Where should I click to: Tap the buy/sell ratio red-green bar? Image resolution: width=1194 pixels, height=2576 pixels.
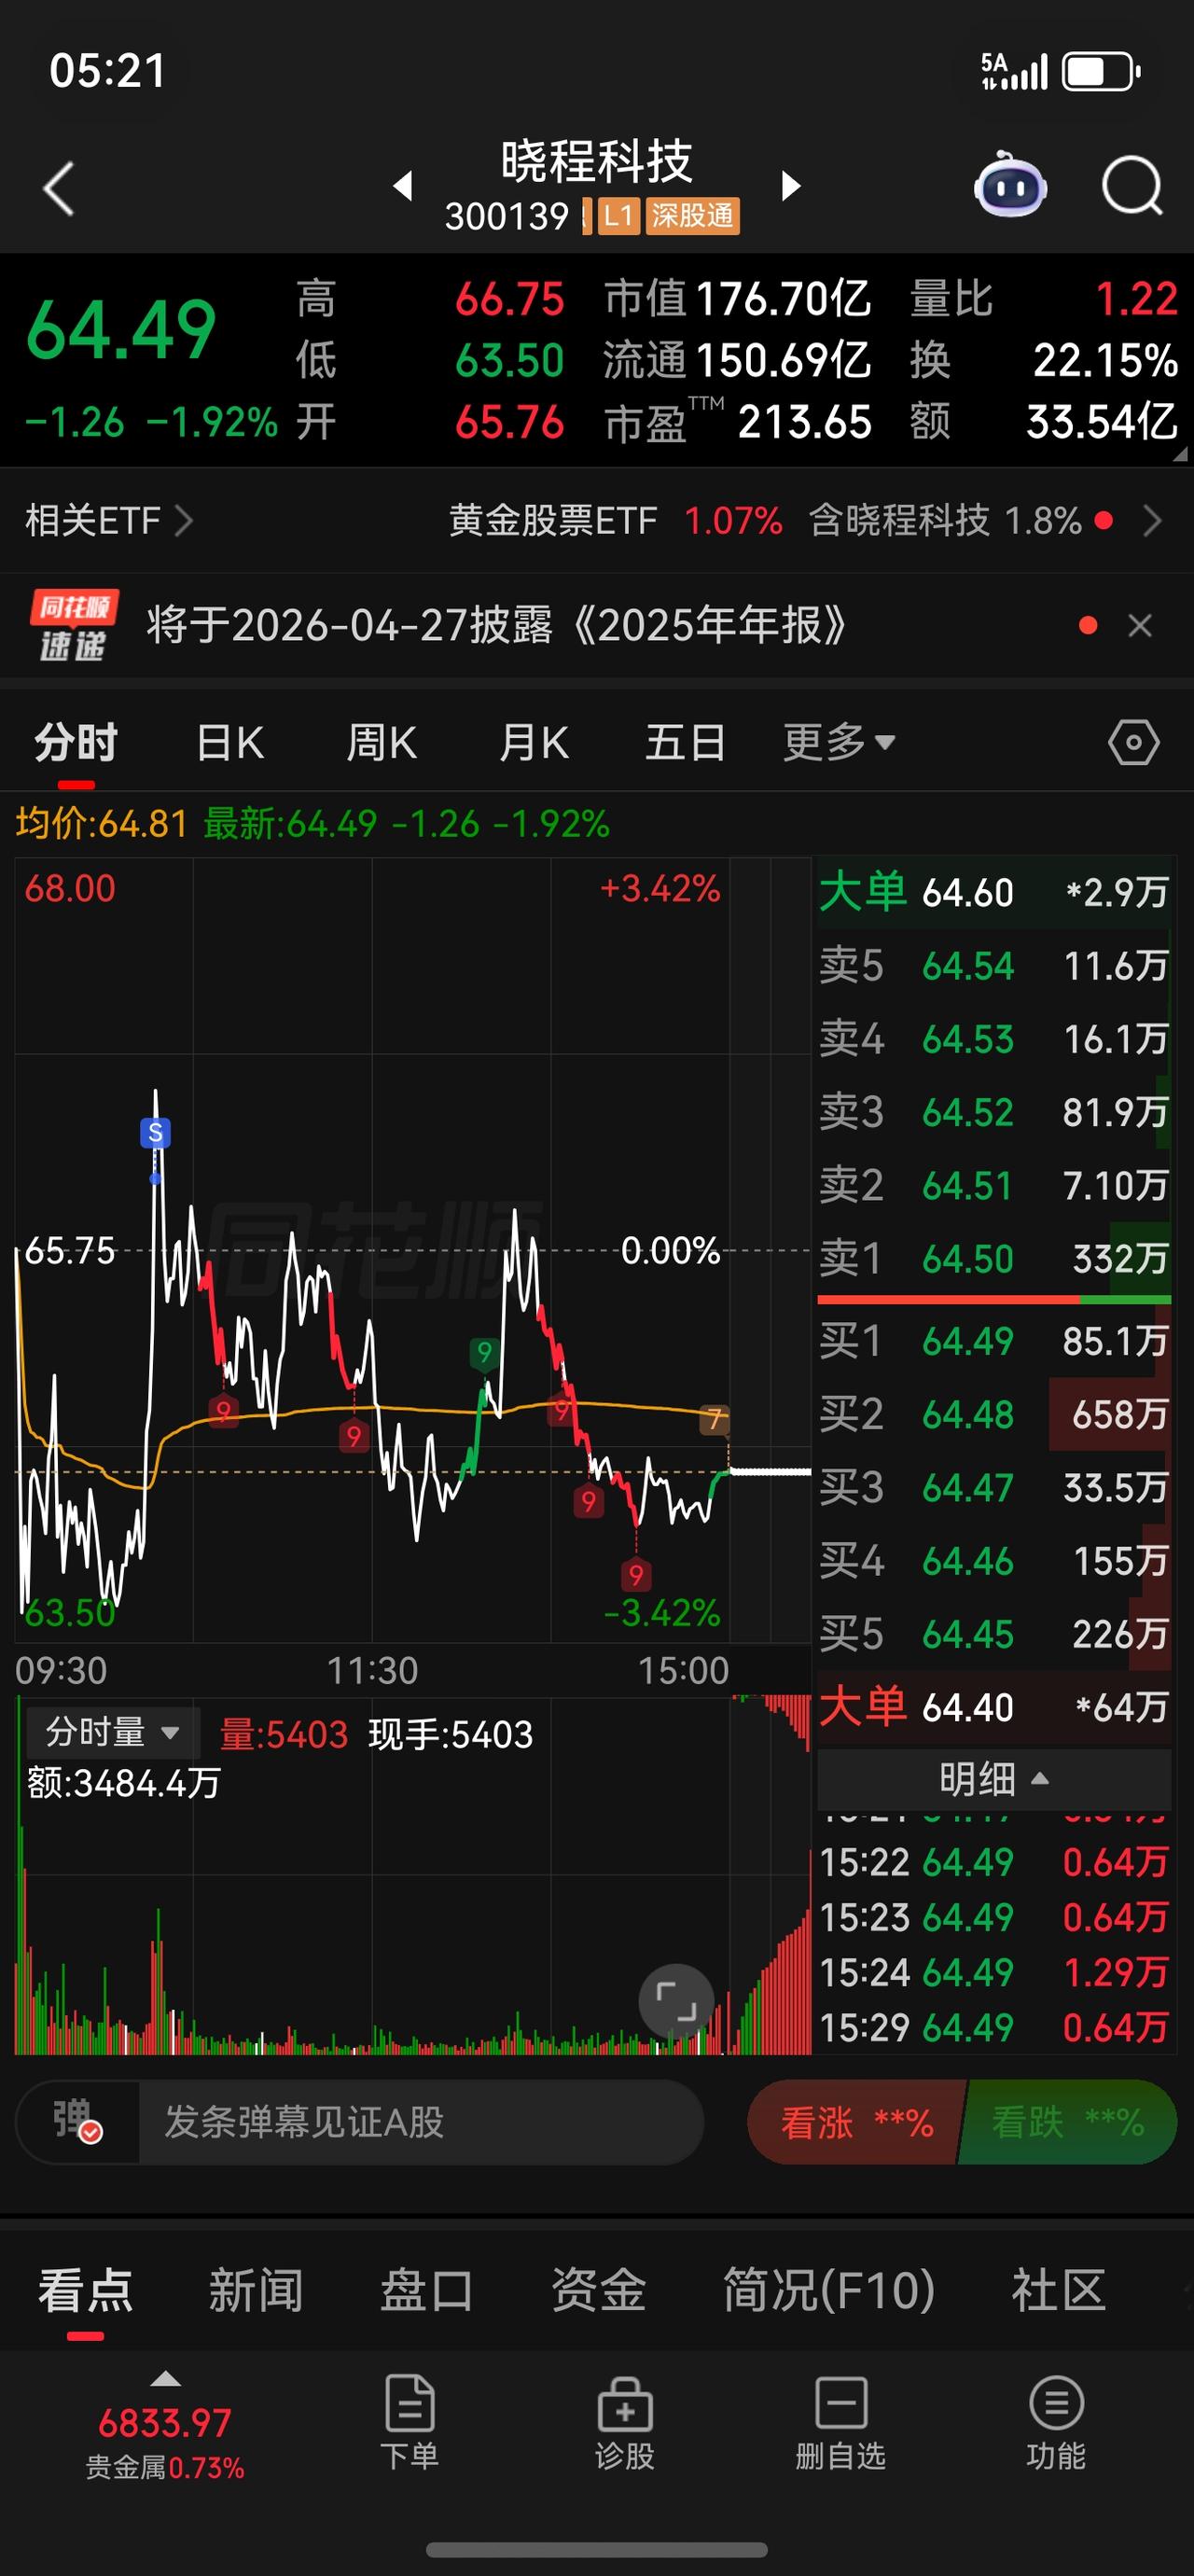[x=994, y=1300]
